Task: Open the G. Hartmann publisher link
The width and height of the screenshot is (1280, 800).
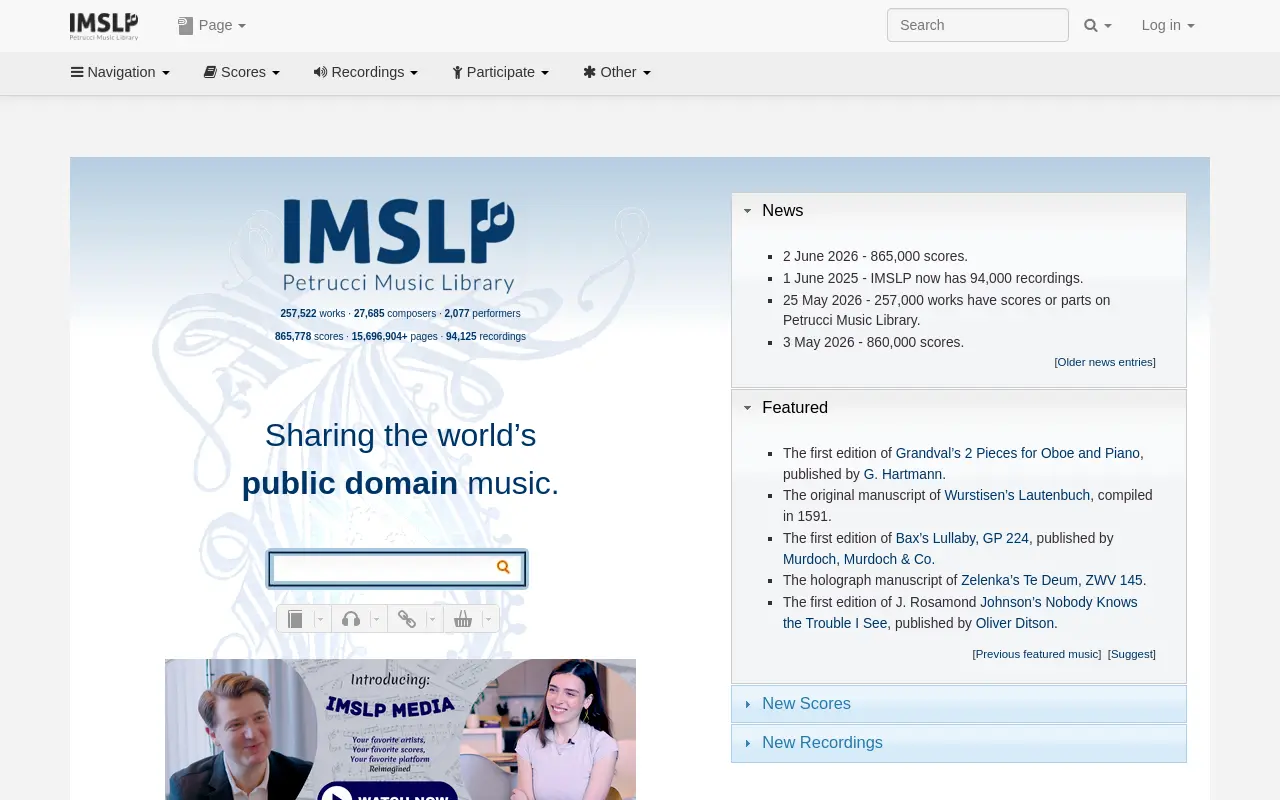Action: [903, 474]
